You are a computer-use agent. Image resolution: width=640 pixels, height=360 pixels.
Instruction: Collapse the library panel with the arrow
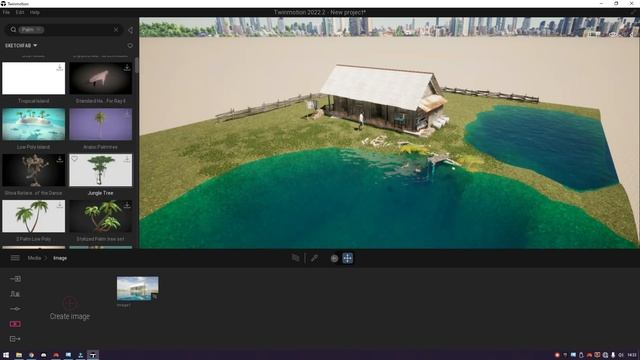point(130,30)
